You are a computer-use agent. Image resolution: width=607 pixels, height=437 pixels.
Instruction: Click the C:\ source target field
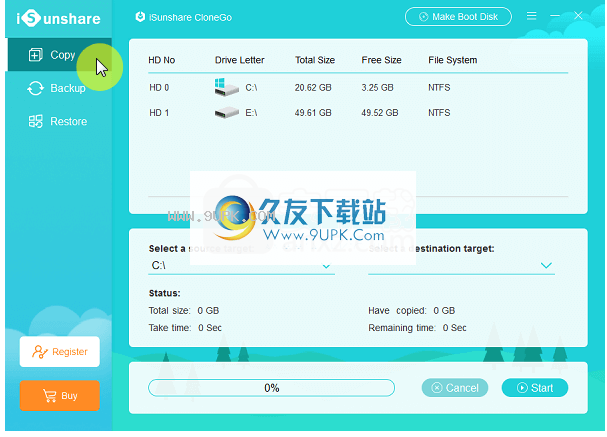click(x=241, y=266)
